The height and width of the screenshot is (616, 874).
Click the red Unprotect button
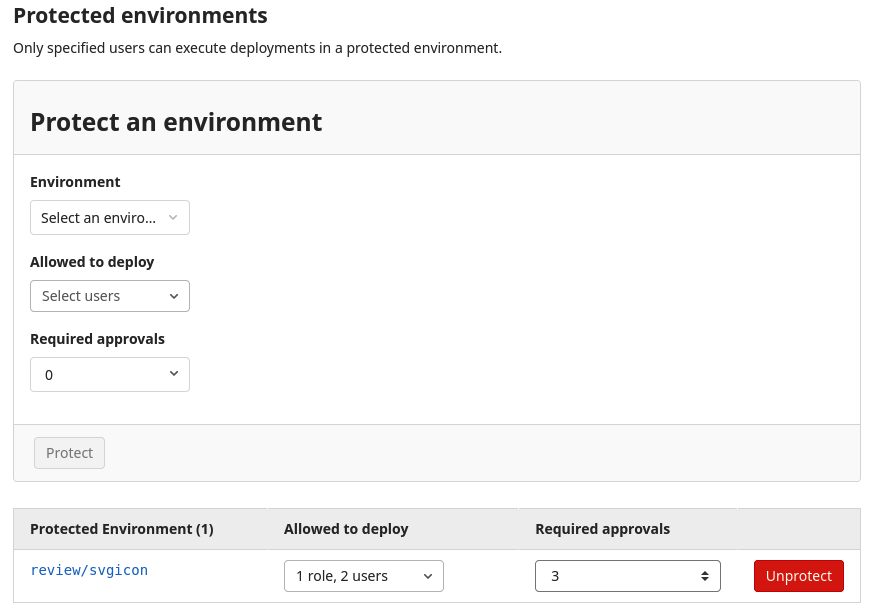click(x=798, y=576)
